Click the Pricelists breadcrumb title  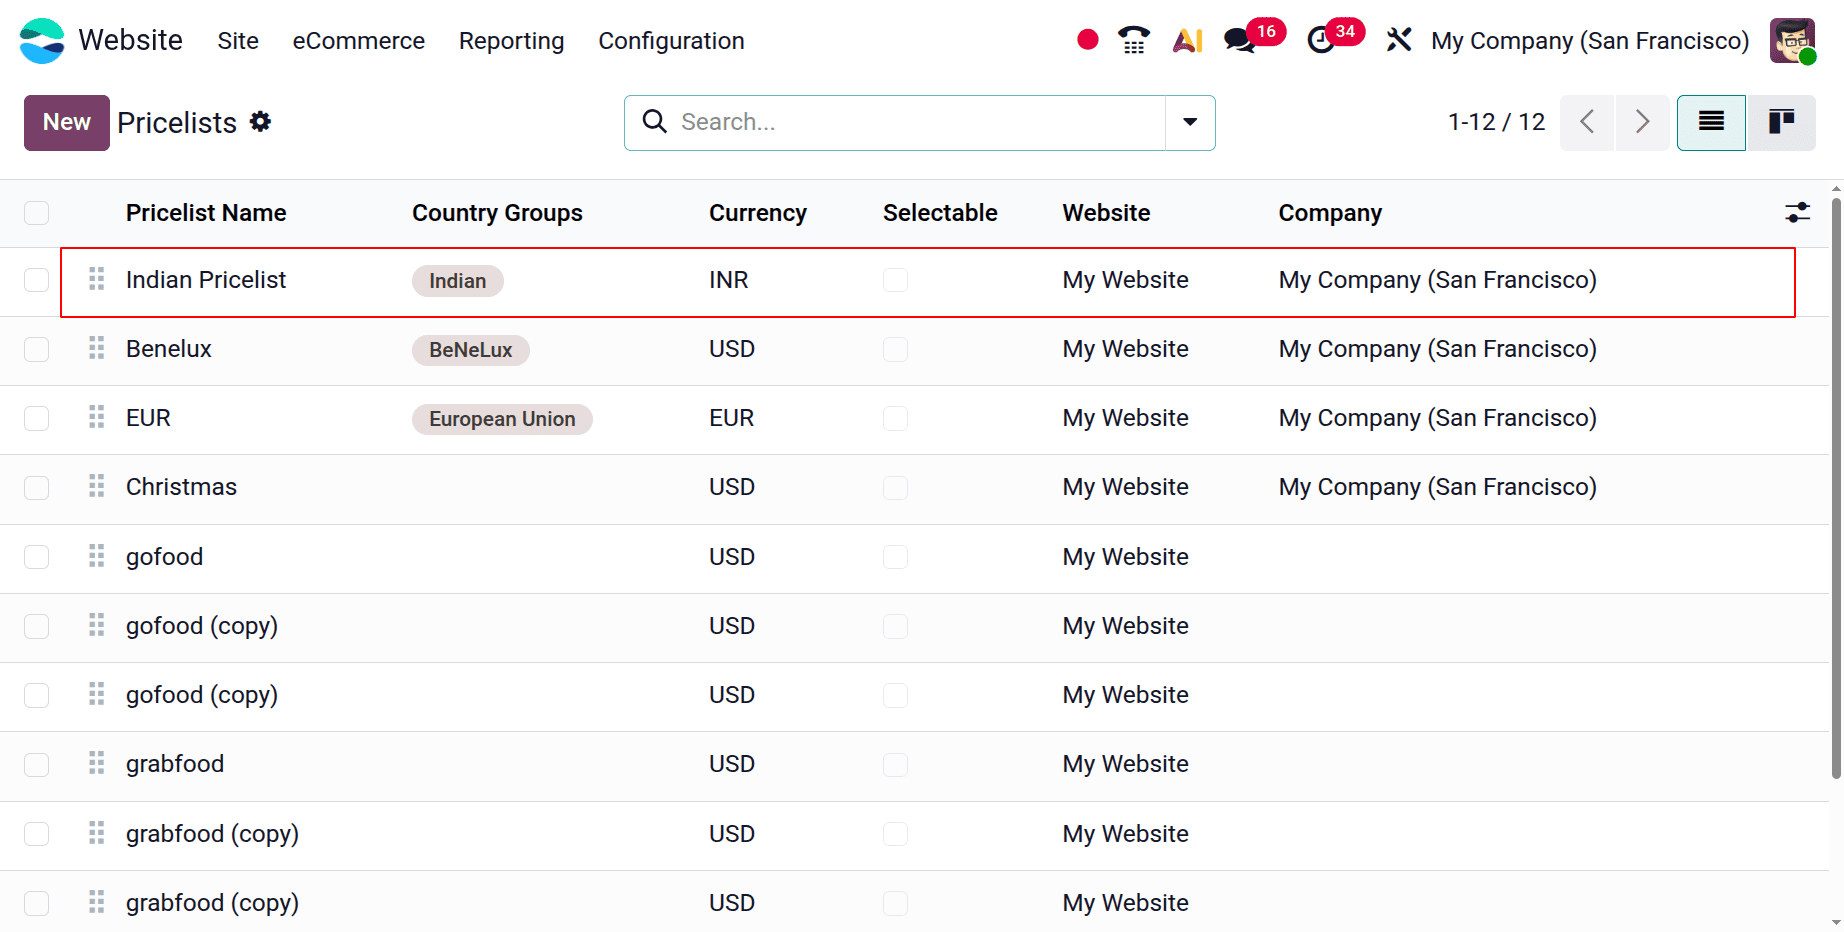point(177,123)
